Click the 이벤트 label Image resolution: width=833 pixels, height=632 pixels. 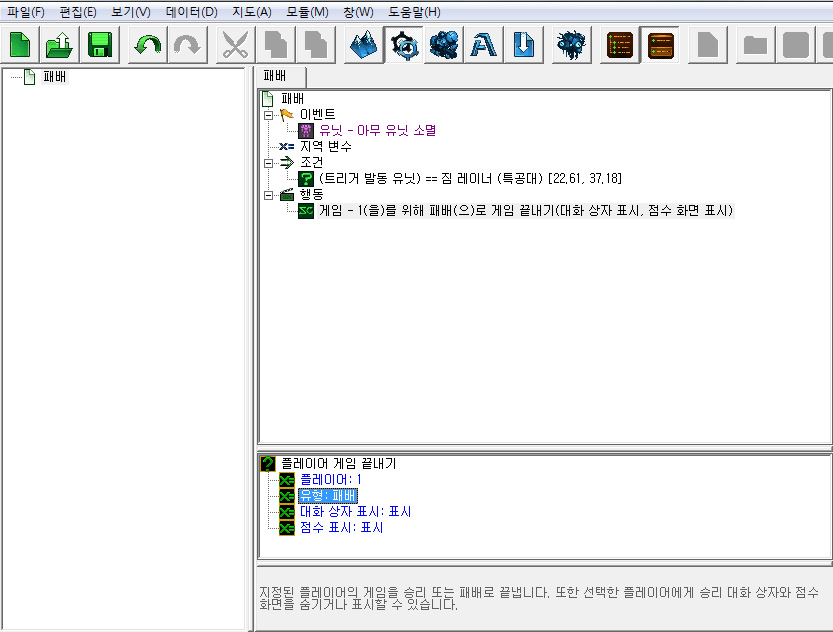pyautogui.click(x=318, y=114)
